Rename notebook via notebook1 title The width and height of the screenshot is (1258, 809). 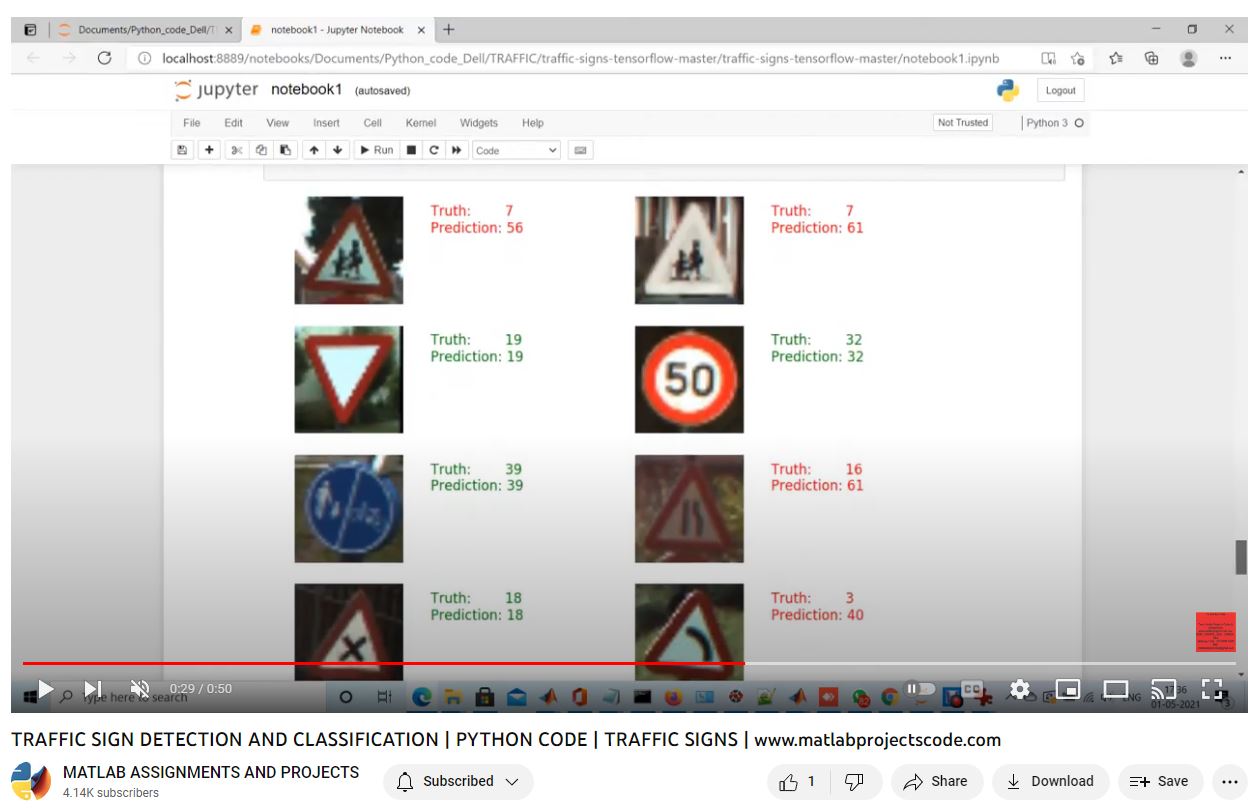(307, 90)
